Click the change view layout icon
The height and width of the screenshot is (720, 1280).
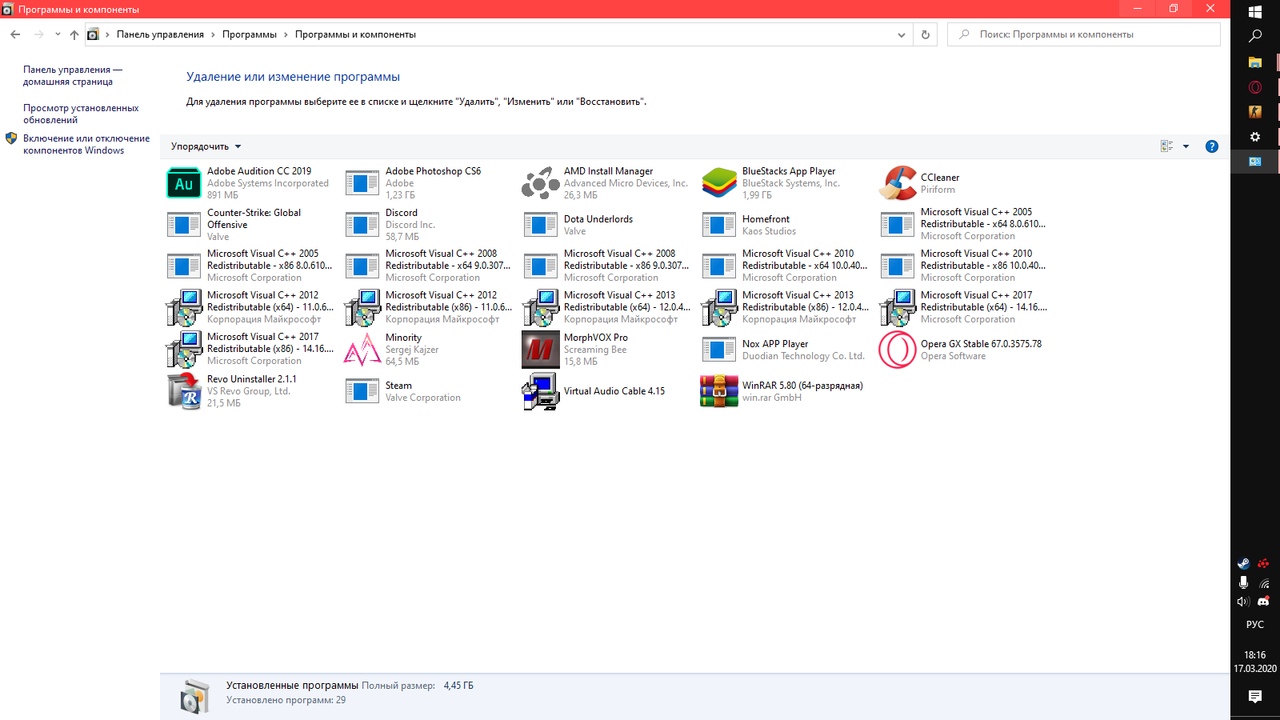click(x=1166, y=146)
